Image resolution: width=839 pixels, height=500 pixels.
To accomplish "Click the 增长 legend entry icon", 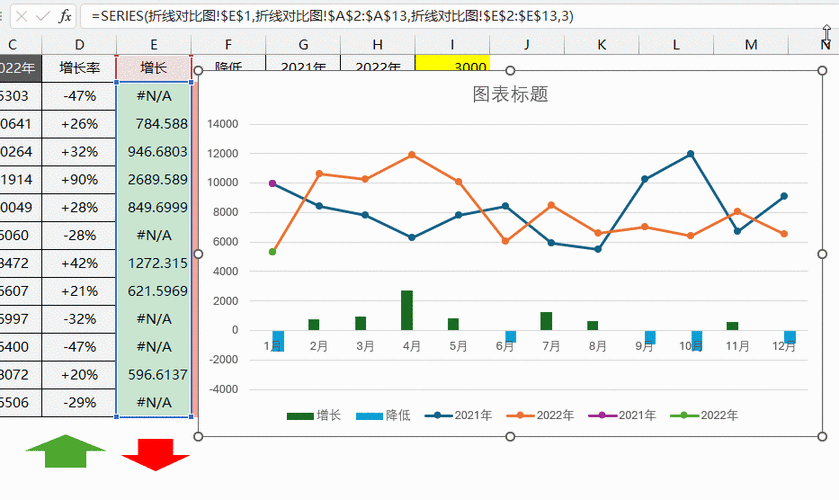I will [300, 416].
